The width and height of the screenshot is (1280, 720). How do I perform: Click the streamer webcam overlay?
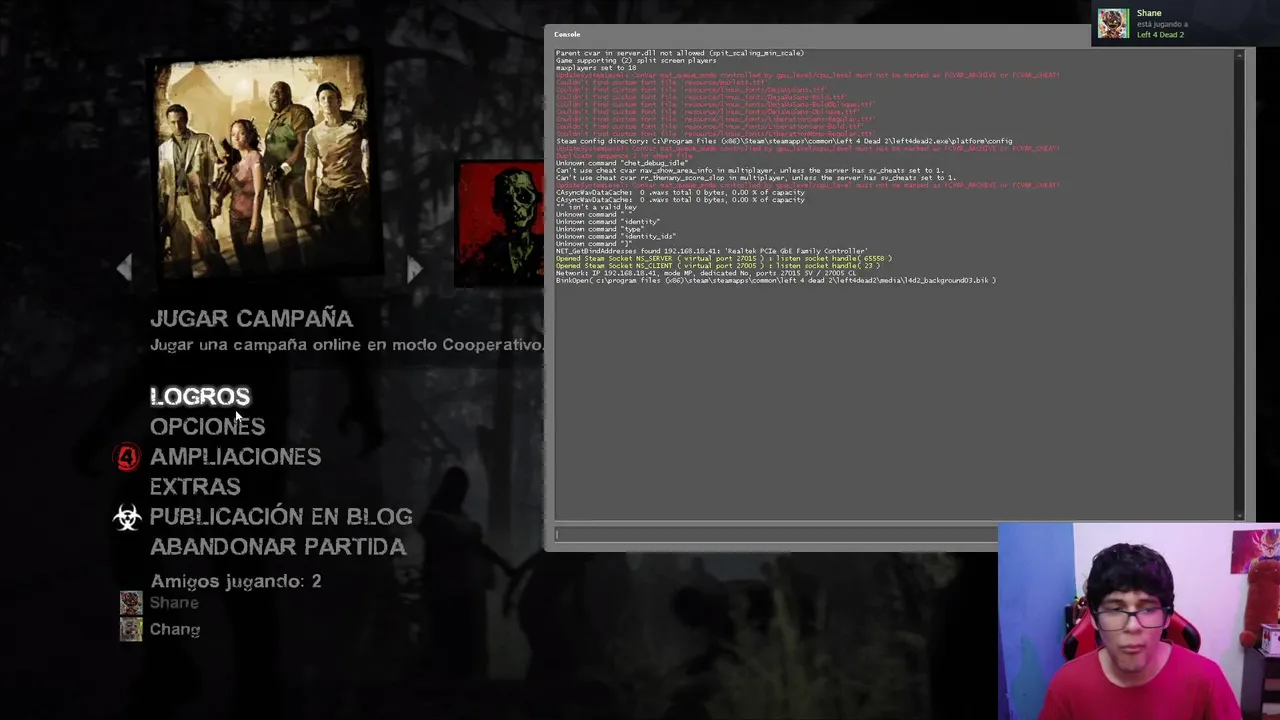(1139, 621)
